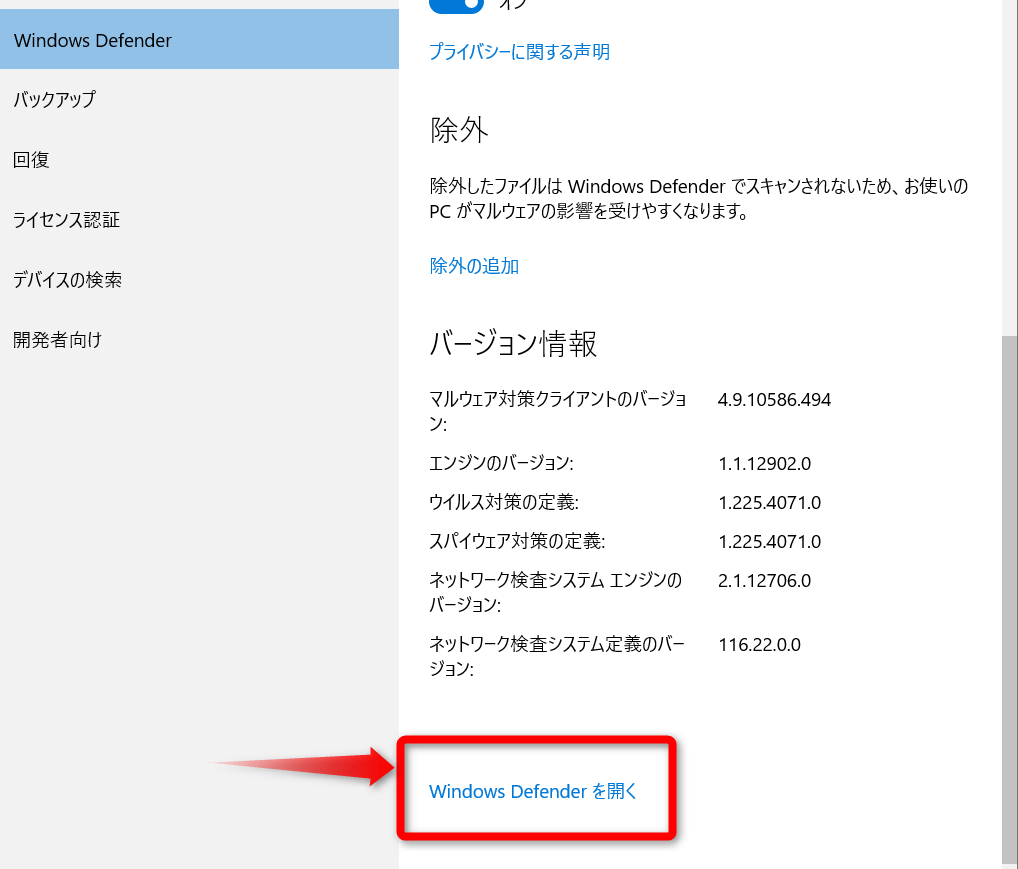1018x869 pixels.
Task: Open the プライバシーに関する声明 link
Action: coord(519,52)
